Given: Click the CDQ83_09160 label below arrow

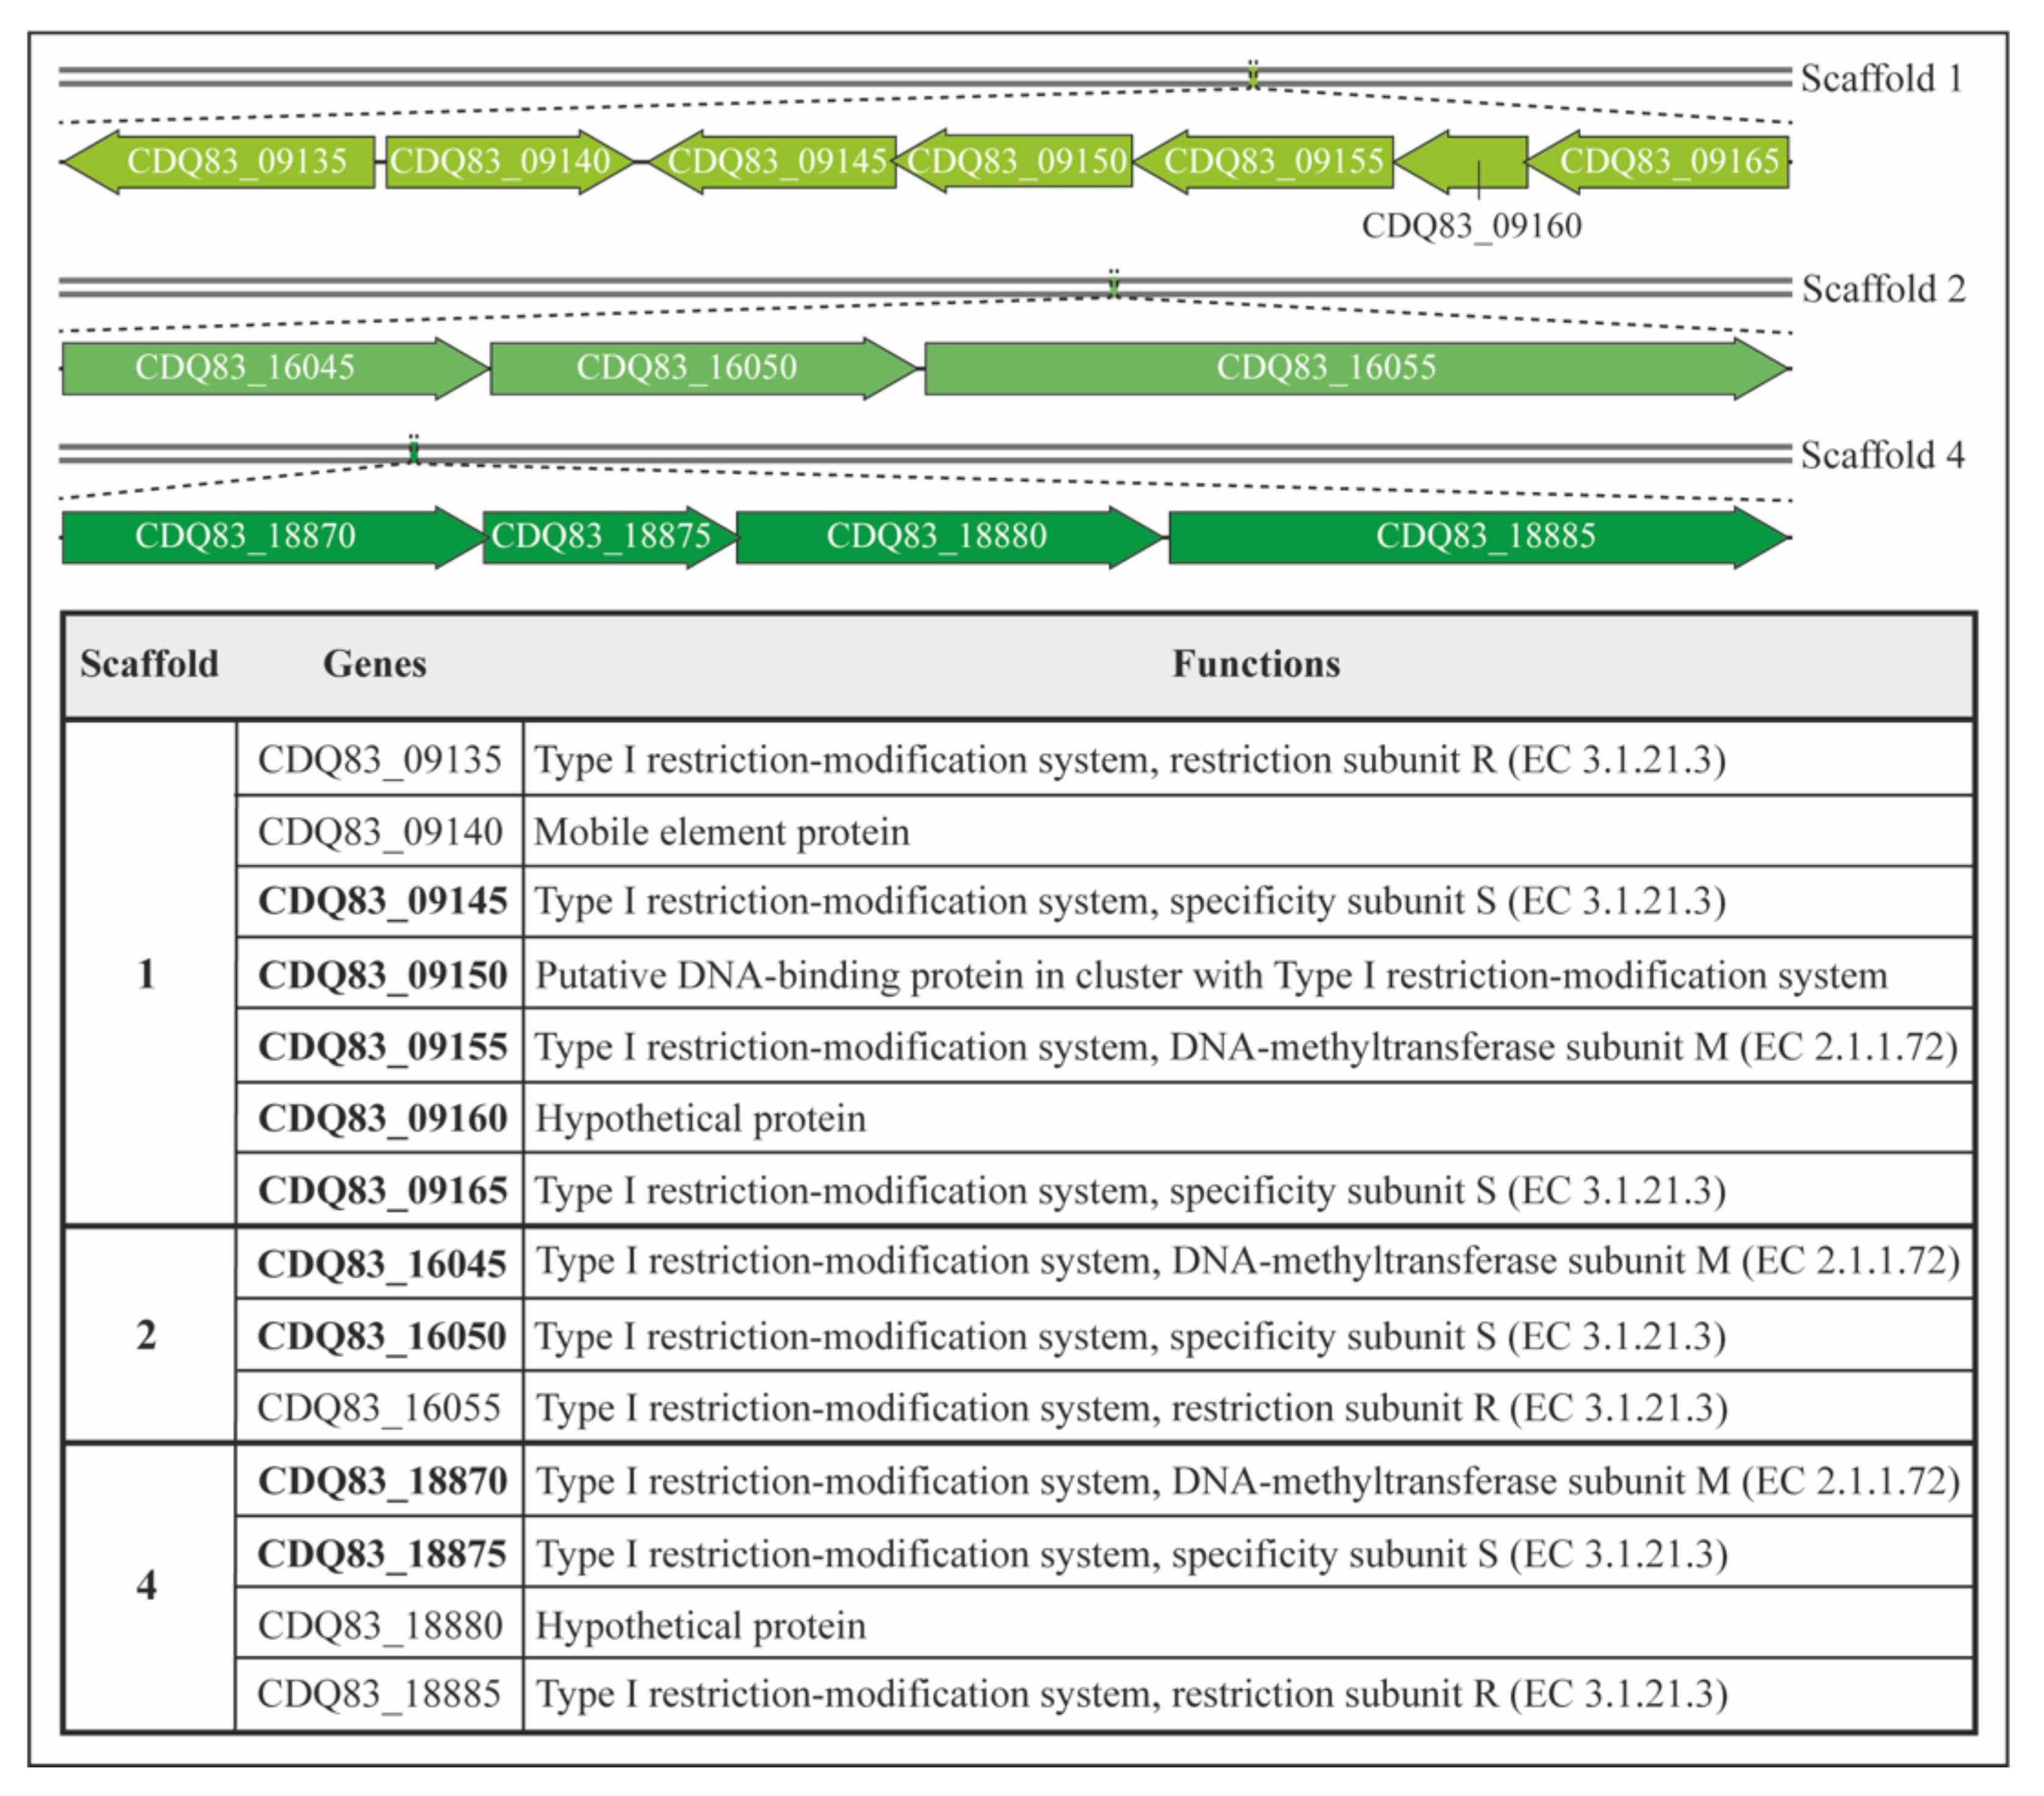Looking at the screenshot, I should (1471, 226).
